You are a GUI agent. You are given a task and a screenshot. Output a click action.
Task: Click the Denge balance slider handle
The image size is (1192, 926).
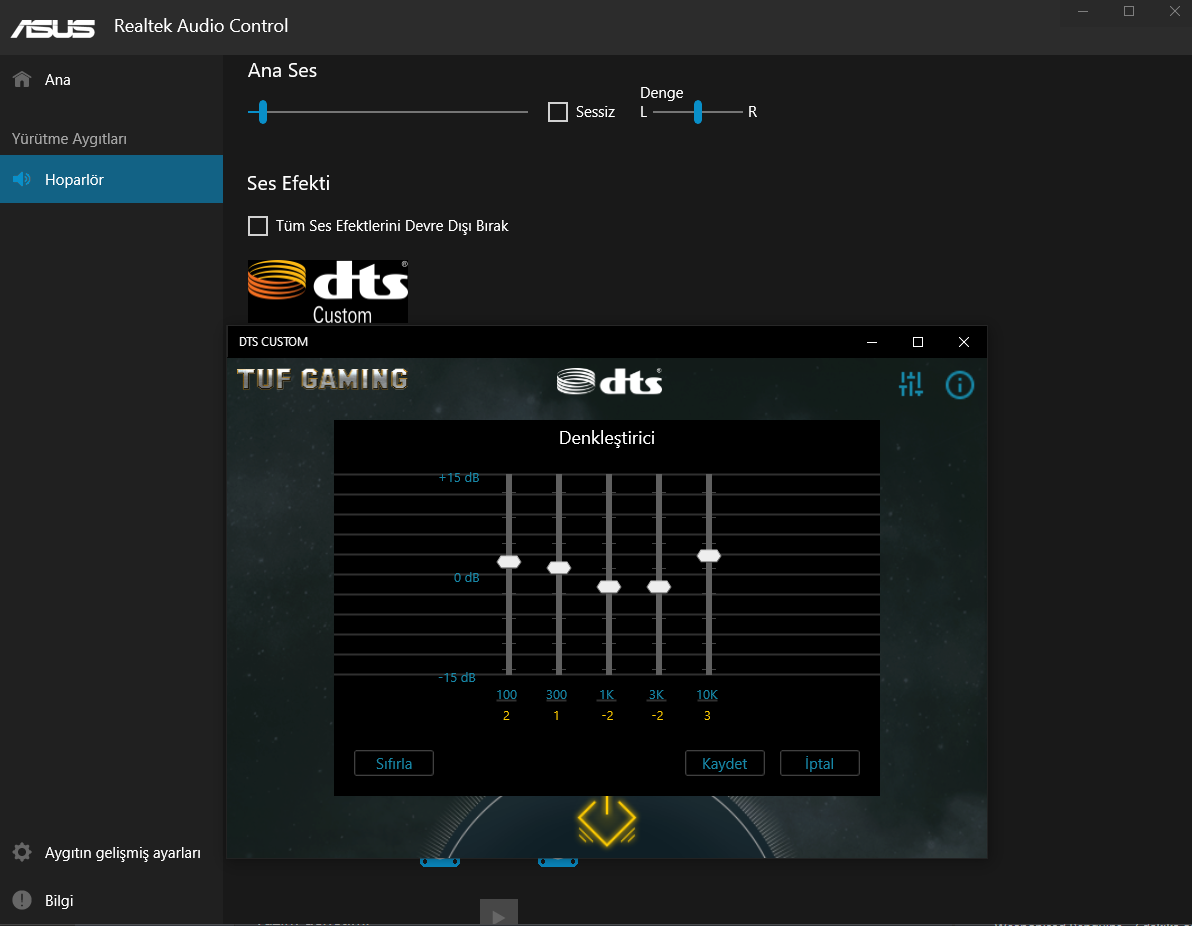[x=698, y=112]
